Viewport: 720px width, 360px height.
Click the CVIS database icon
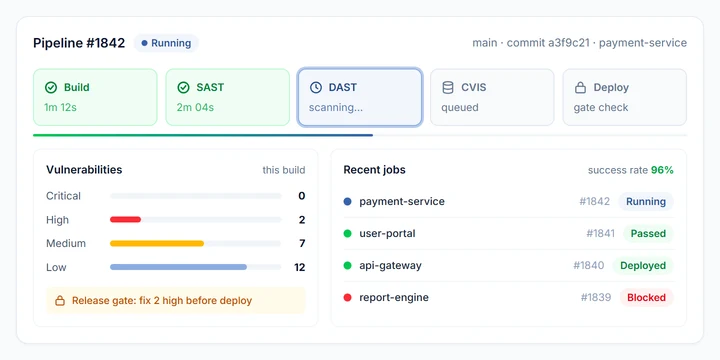[x=448, y=88]
